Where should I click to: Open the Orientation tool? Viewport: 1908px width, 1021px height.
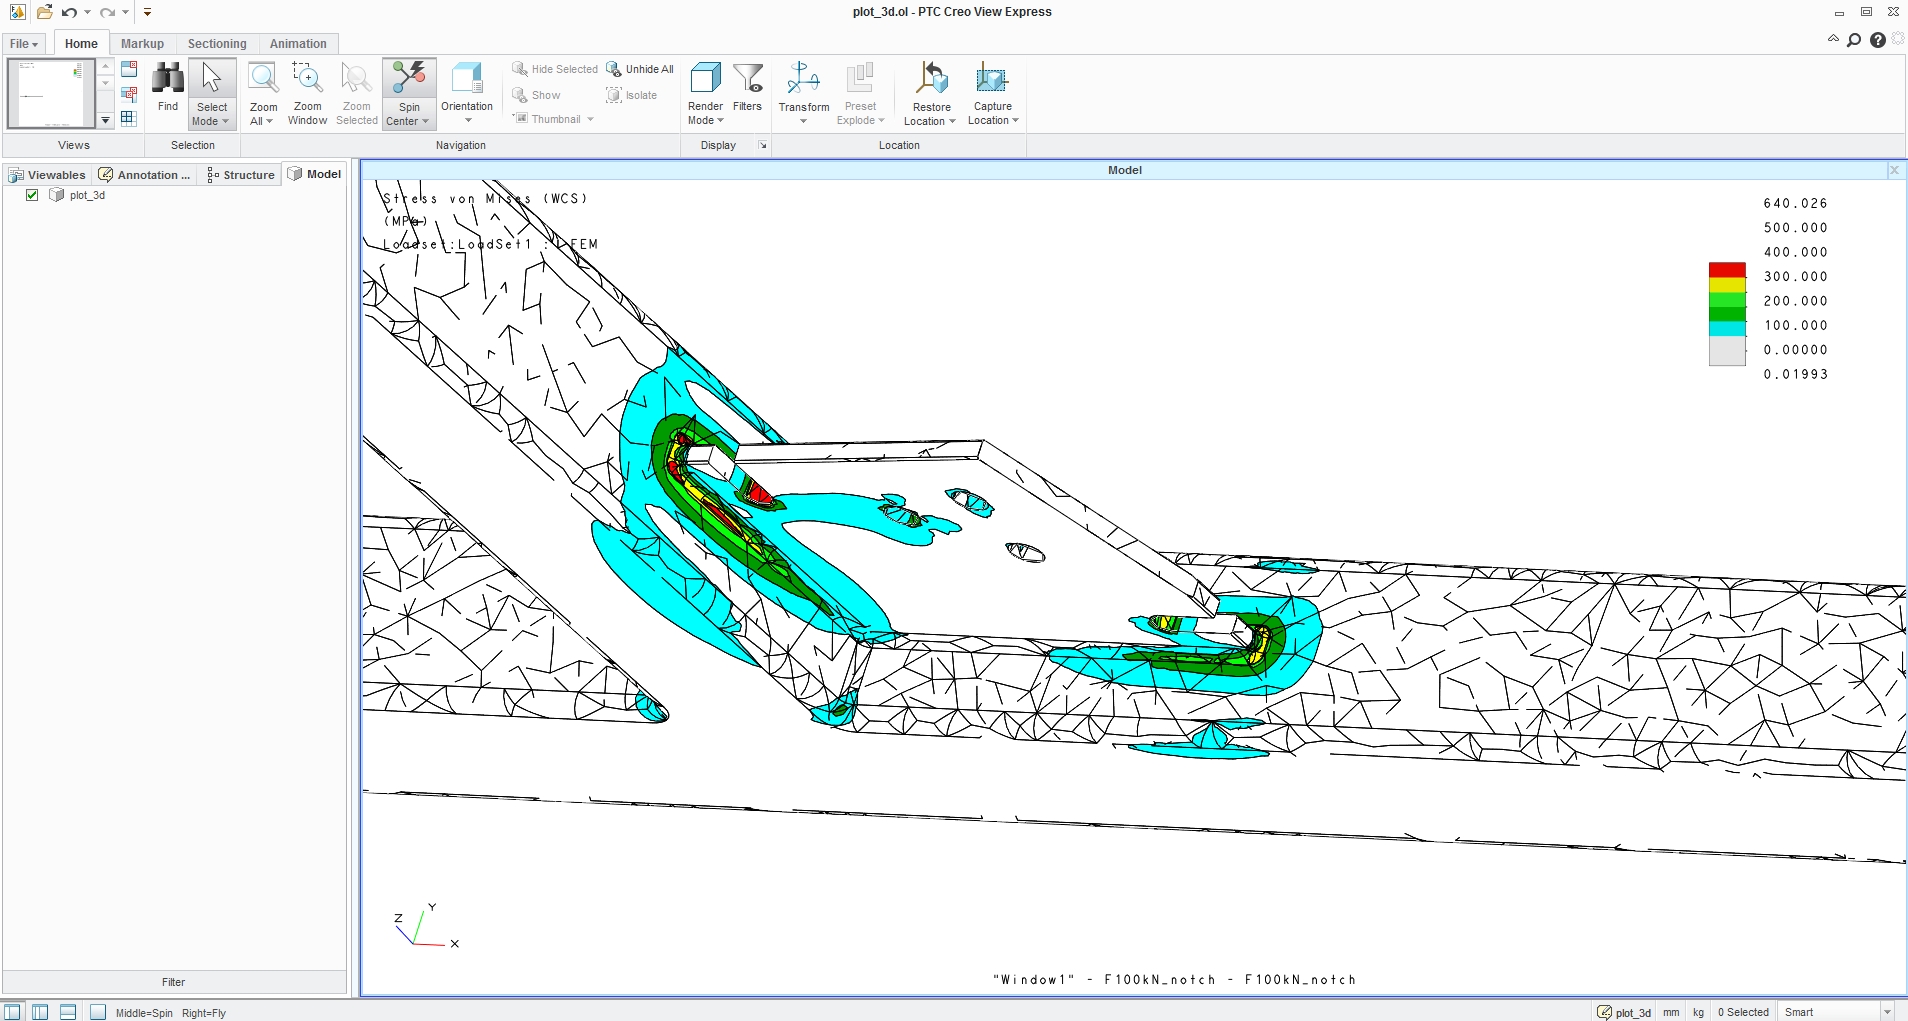click(x=466, y=92)
